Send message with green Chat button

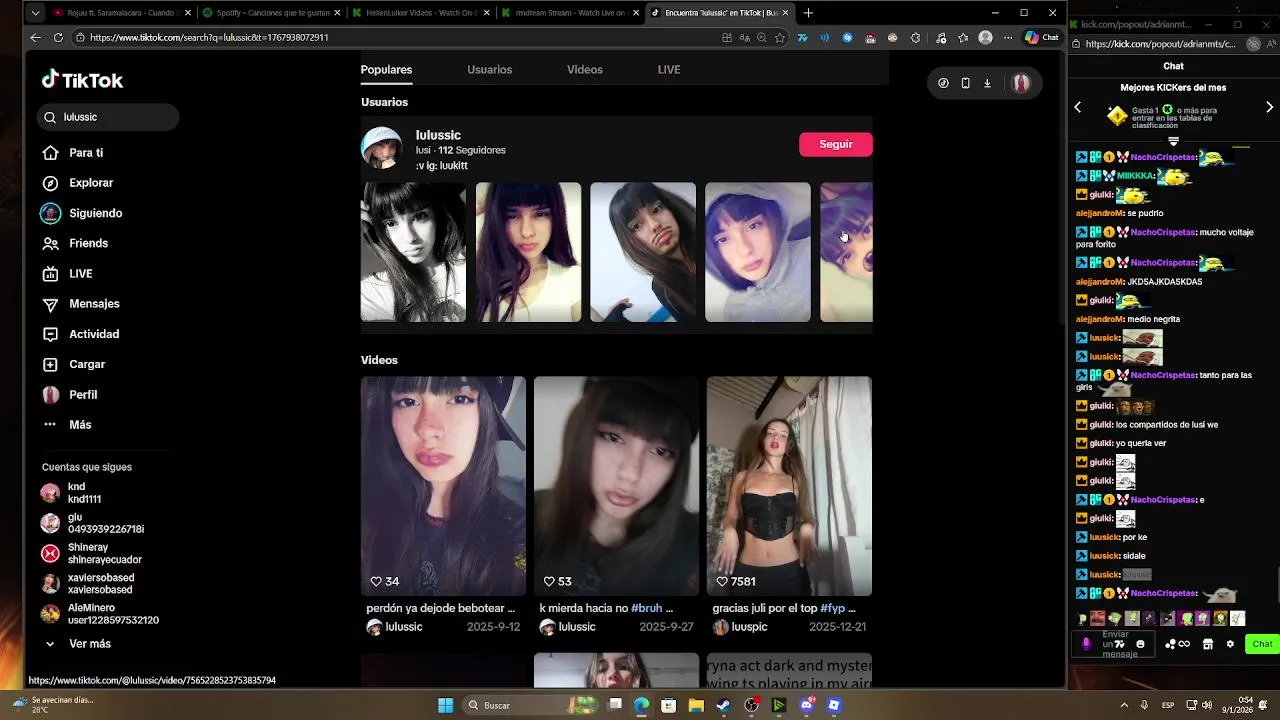tap(1262, 644)
